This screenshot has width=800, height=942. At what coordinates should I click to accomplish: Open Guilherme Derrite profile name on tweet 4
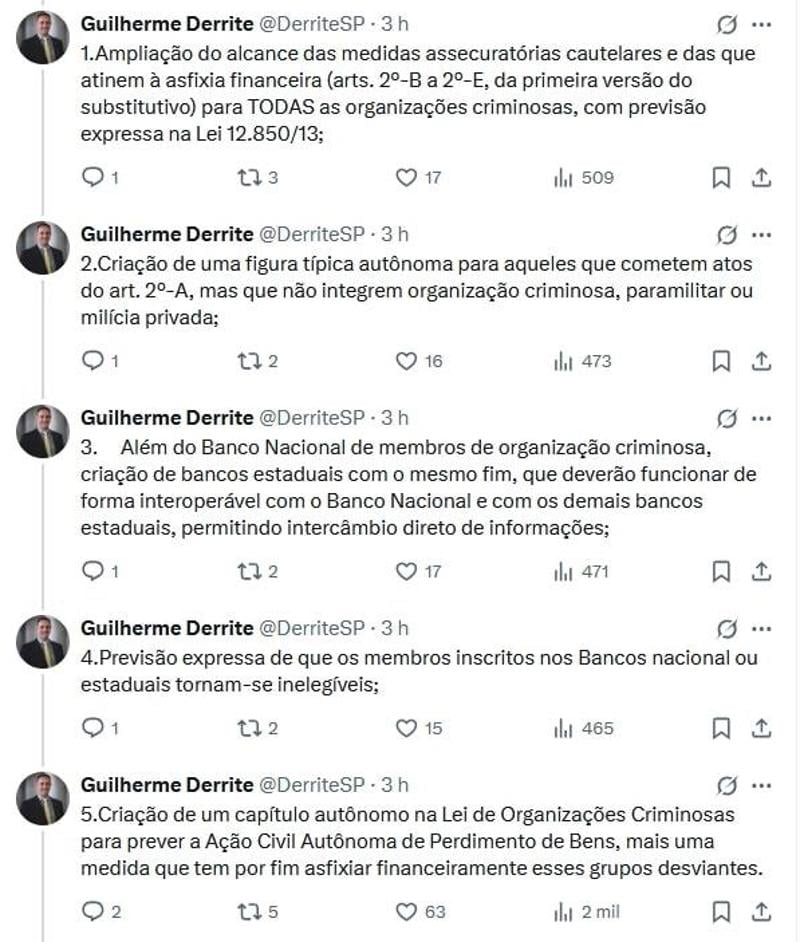(x=166, y=628)
